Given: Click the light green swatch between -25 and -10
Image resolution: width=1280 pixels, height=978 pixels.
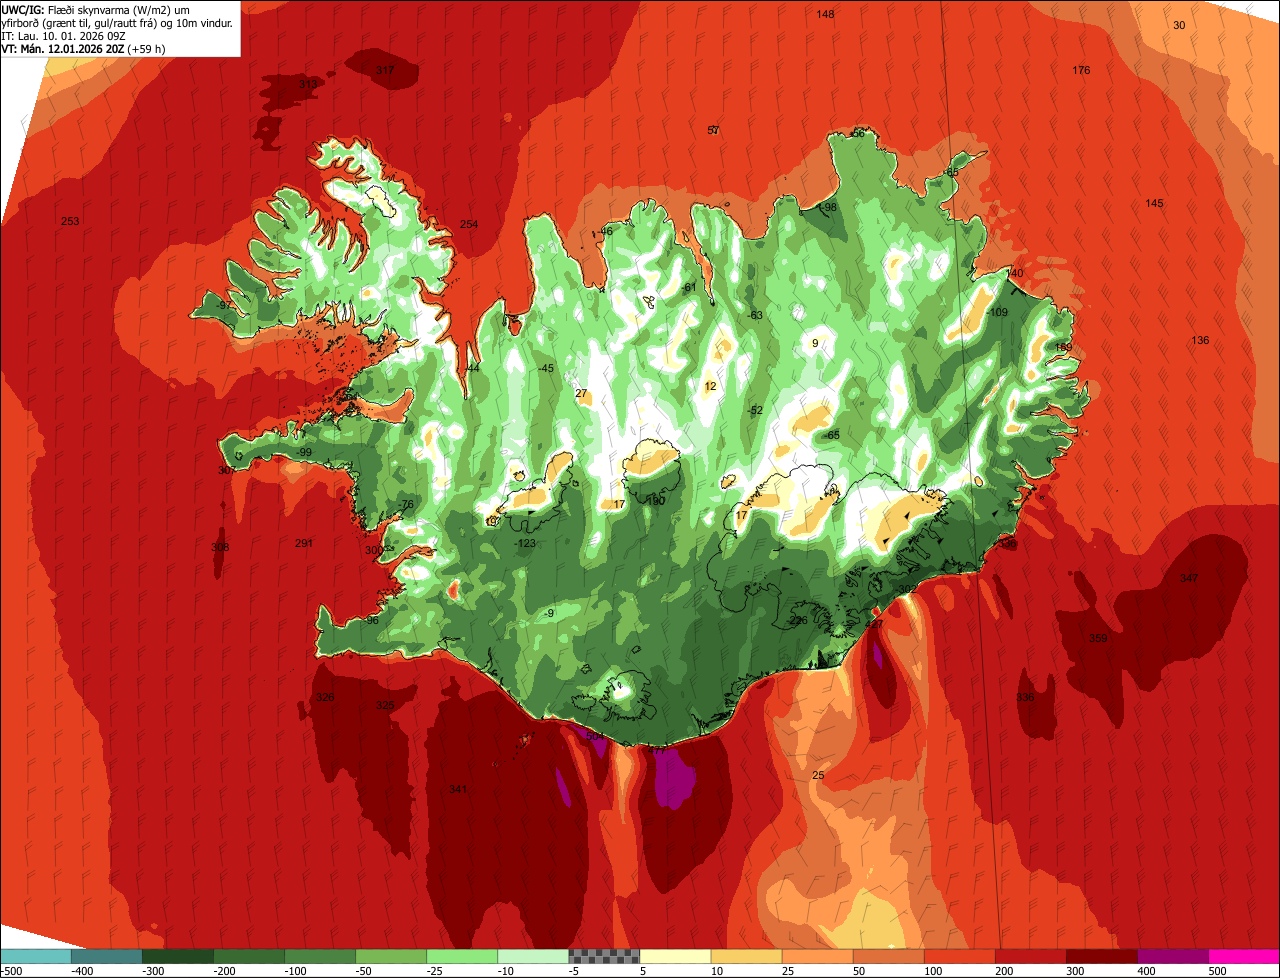Looking at the screenshot, I should (461, 956).
